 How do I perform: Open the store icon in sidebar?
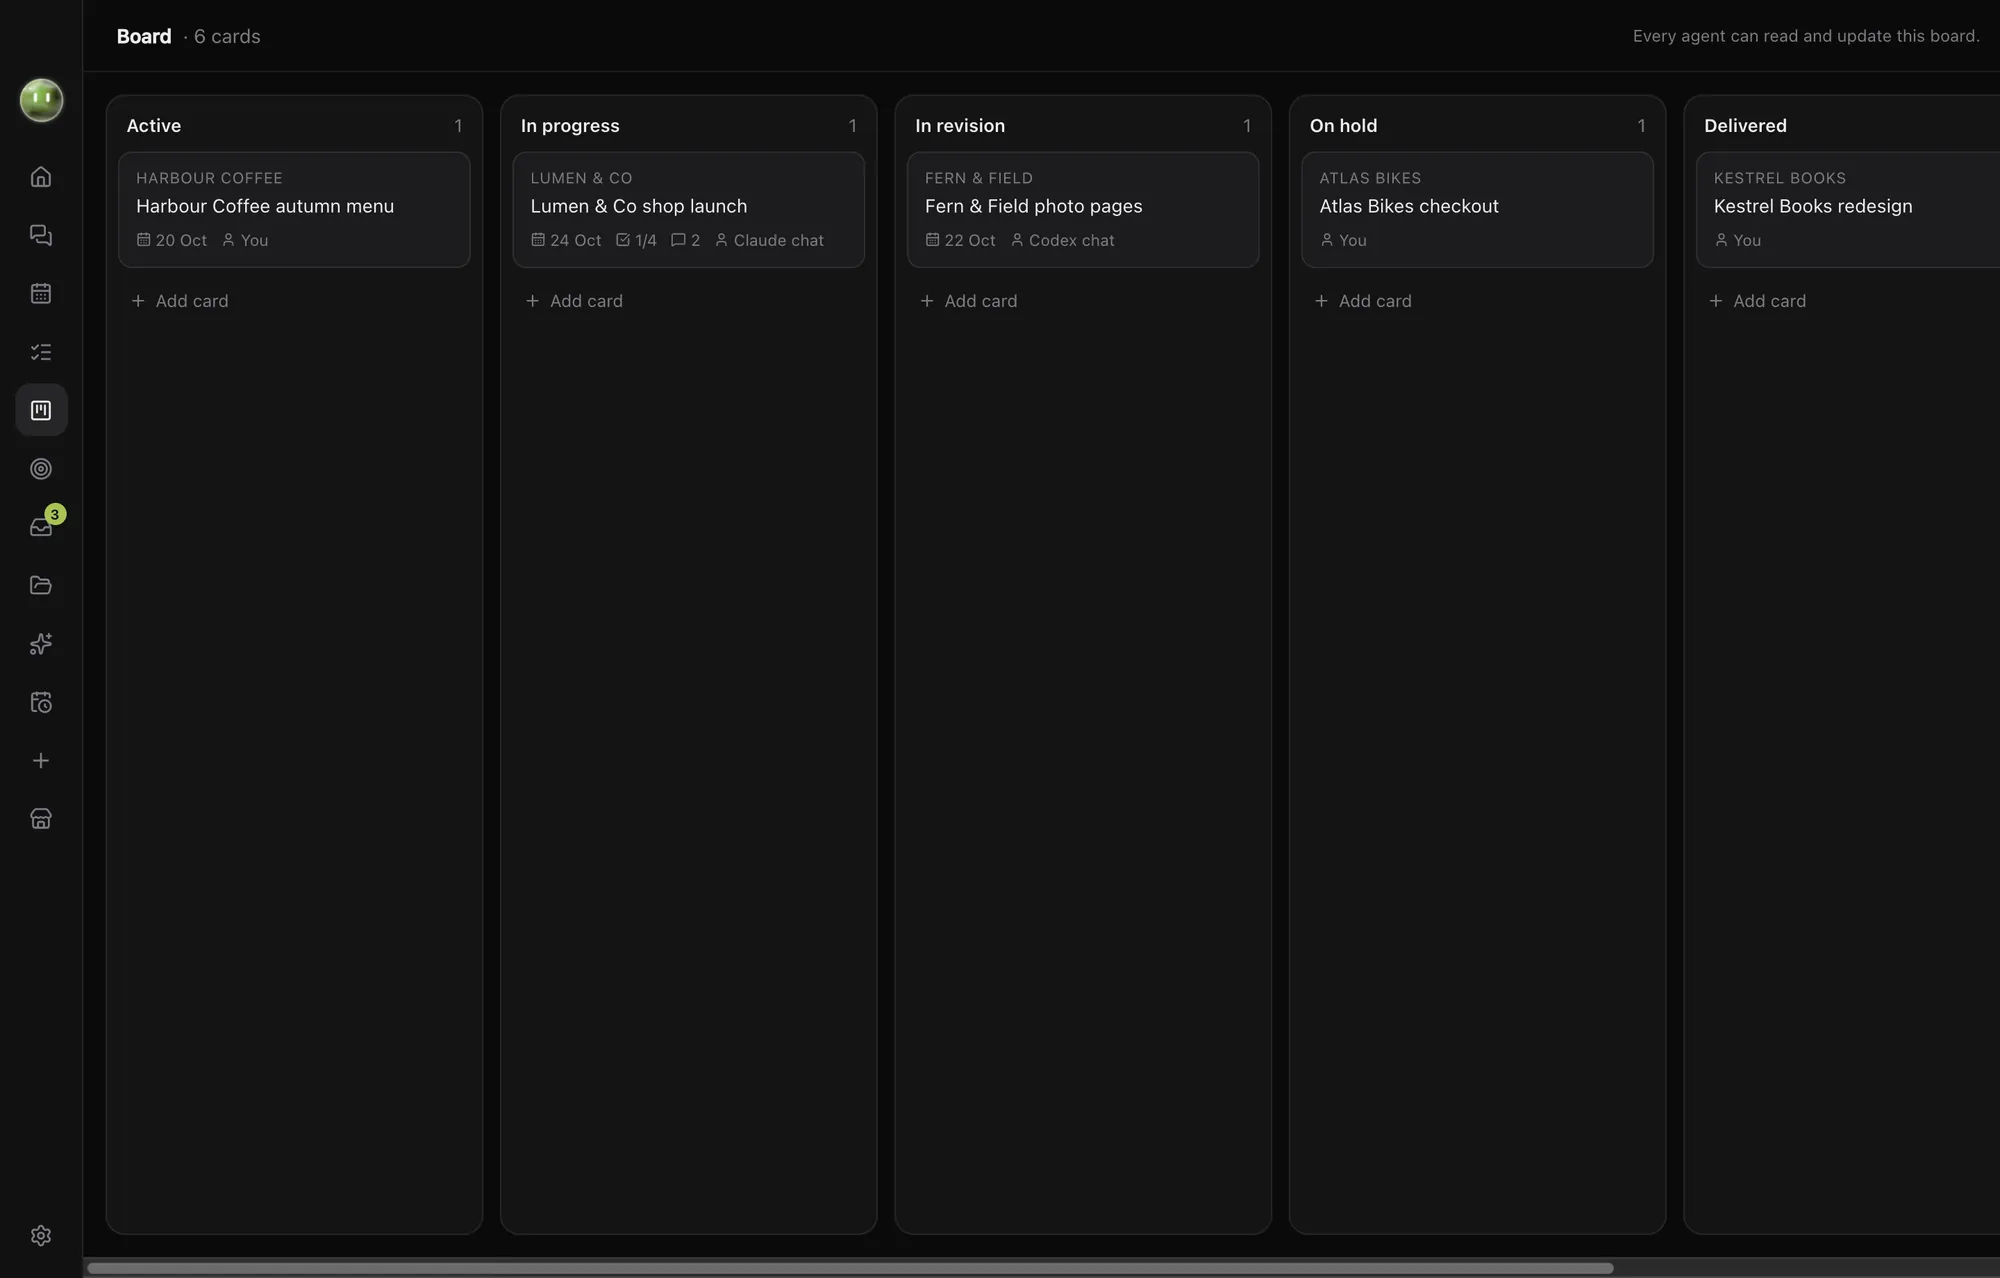coord(41,819)
